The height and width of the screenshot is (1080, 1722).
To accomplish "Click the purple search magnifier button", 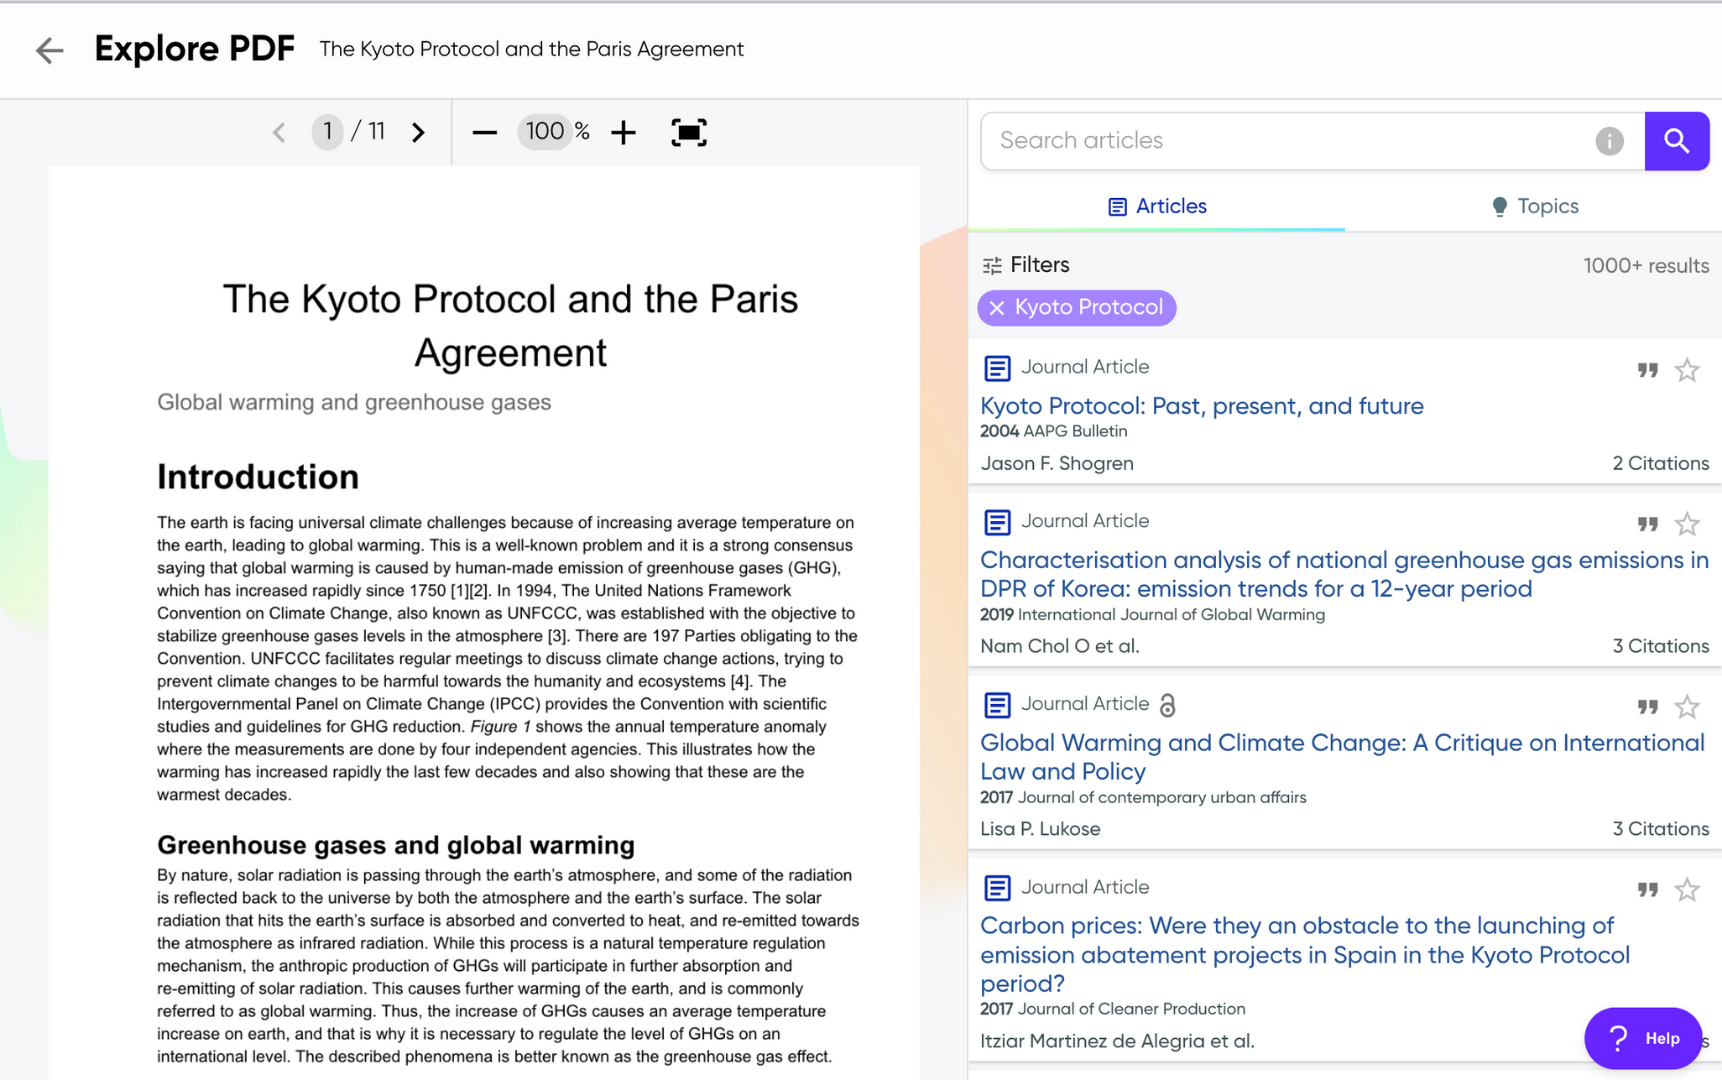I will coord(1676,141).
